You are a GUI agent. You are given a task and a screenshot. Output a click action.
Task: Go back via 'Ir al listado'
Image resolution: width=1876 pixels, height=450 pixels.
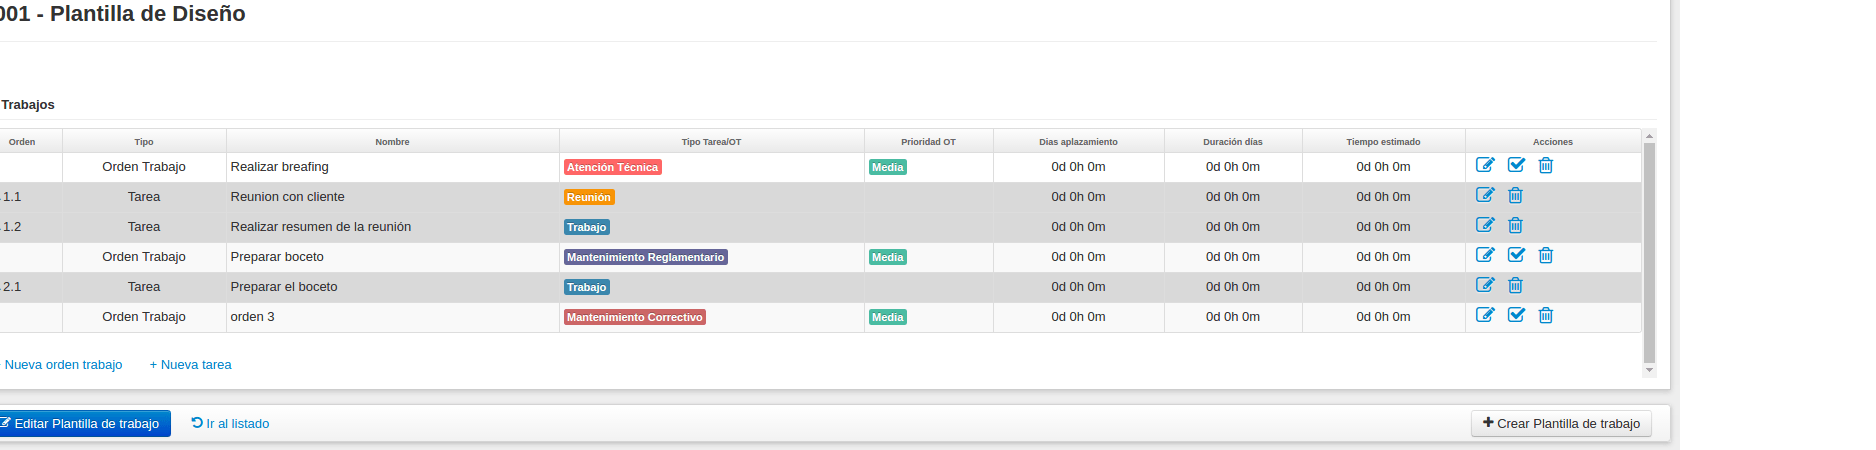pos(230,424)
